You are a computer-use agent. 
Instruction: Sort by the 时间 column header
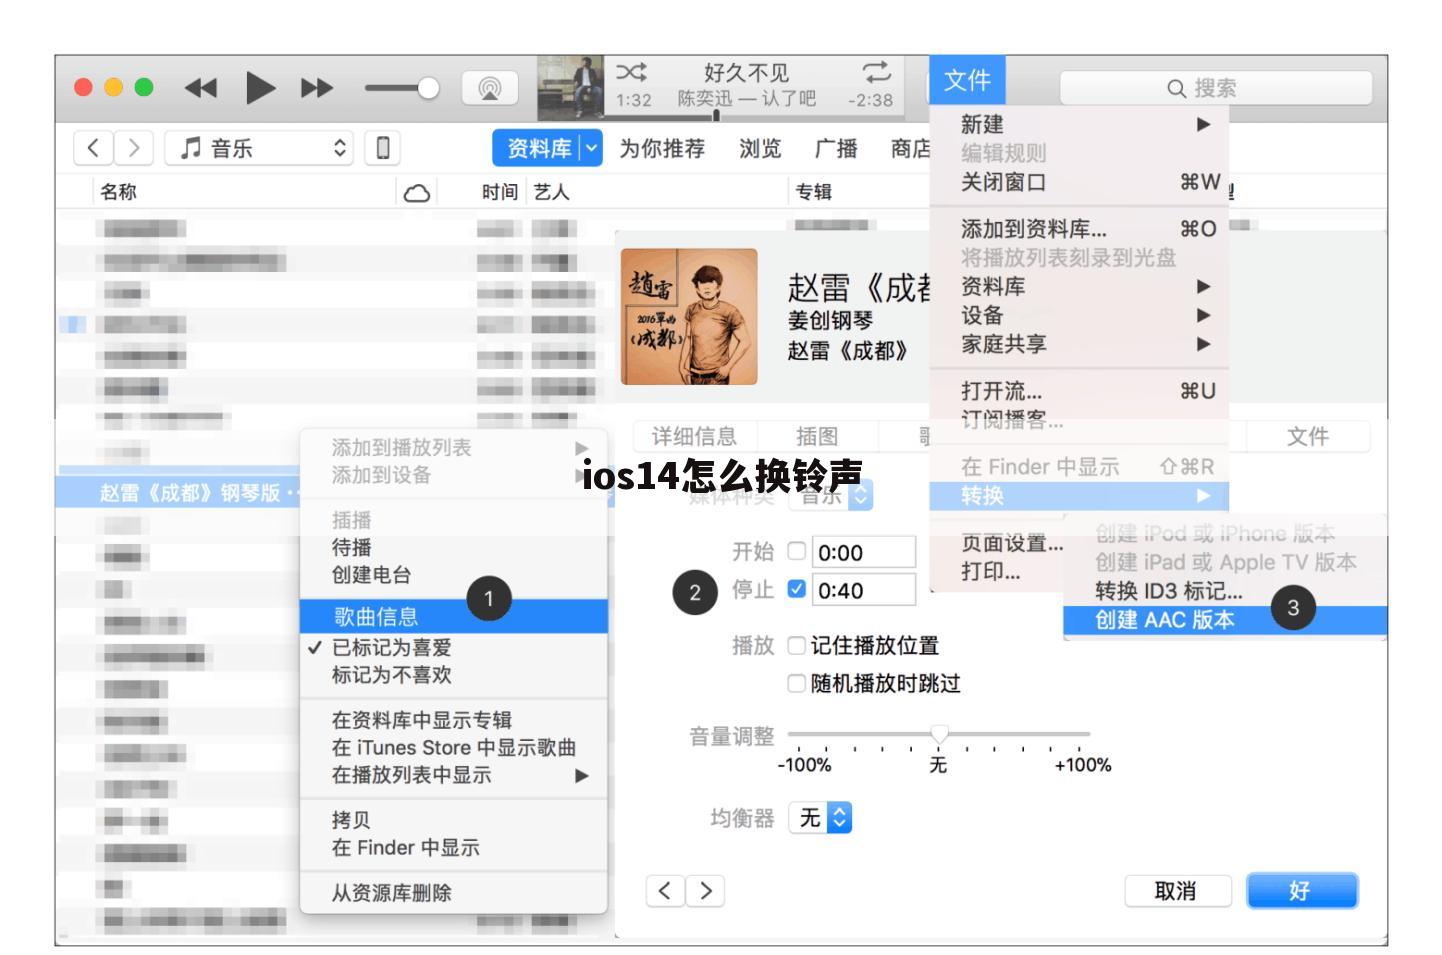(x=500, y=192)
